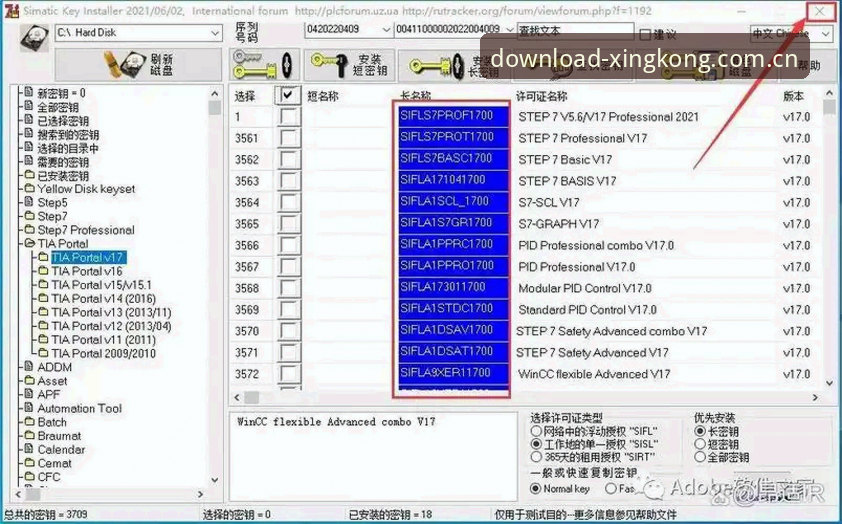Select the APF tree item
This screenshot has height=524, width=842.
pyautogui.click(x=48, y=394)
